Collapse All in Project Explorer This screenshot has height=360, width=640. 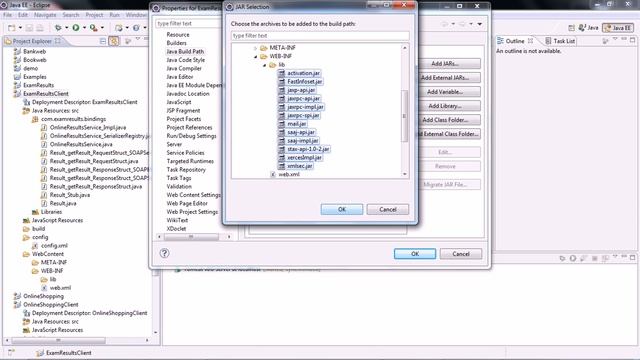click(103, 41)
